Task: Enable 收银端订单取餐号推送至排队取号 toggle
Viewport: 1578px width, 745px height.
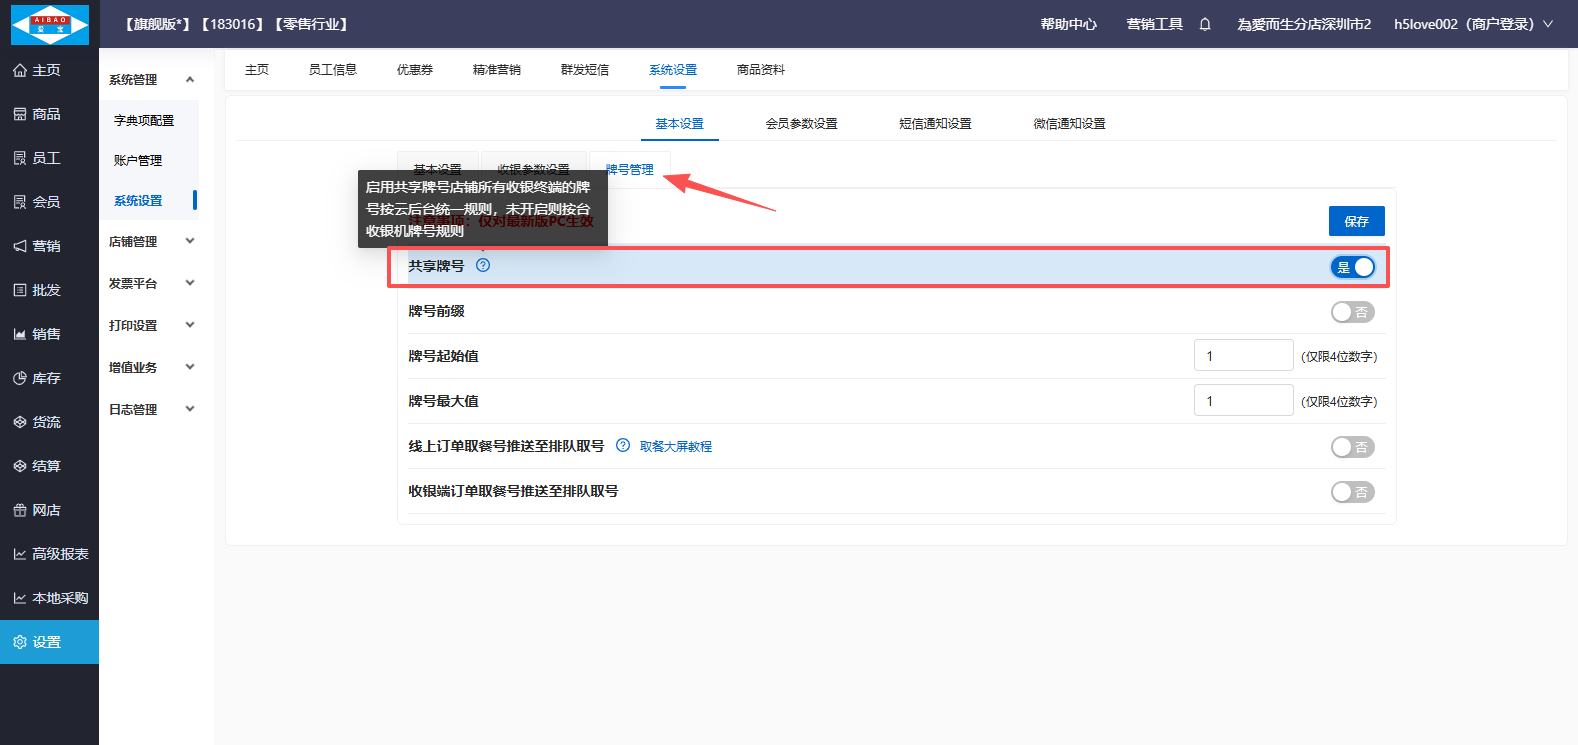Action: (x=1352, y=492)
